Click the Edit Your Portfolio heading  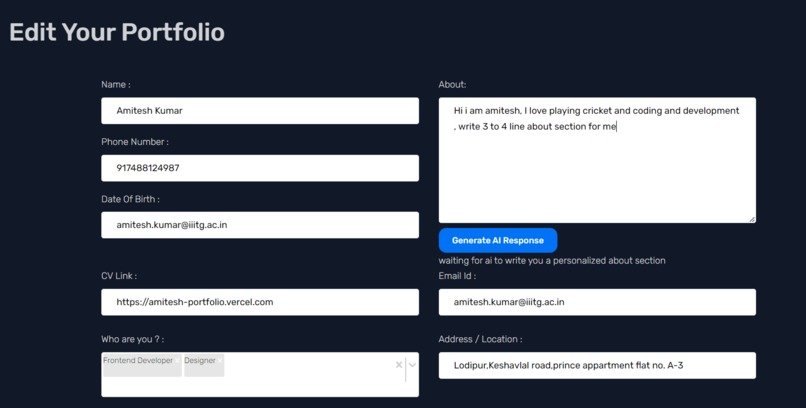(117, 32)
